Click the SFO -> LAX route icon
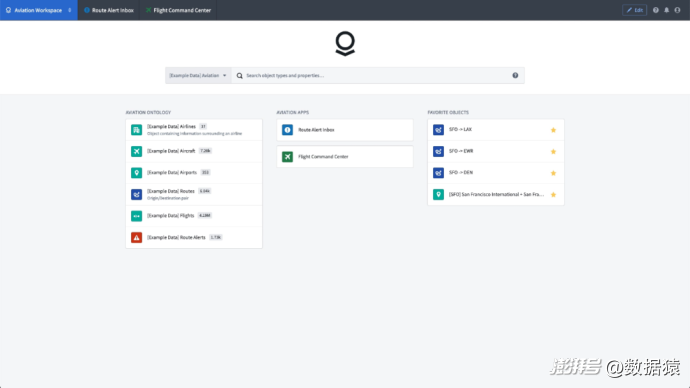690x388 pixels. [x=438, y=130]
